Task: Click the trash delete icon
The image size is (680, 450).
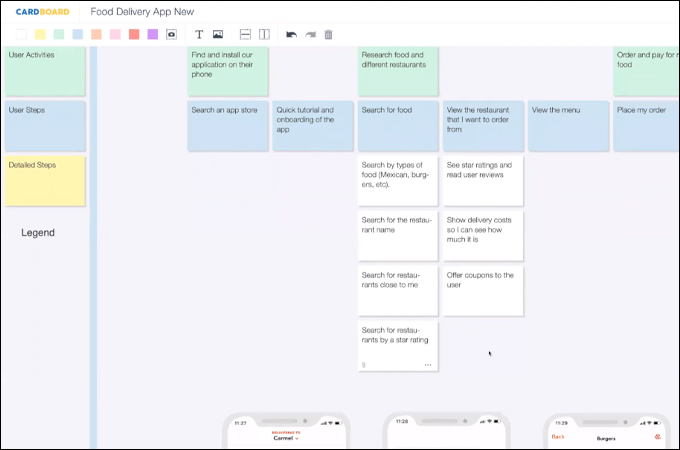Action: (x=328, y=34)
